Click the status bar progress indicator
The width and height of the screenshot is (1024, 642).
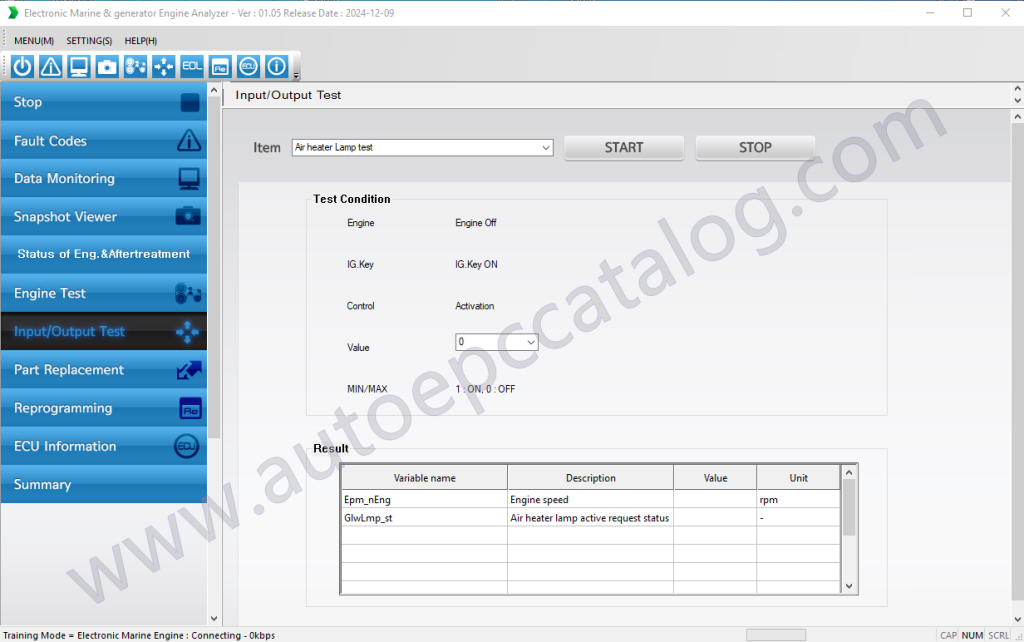[x=776, y=635]
